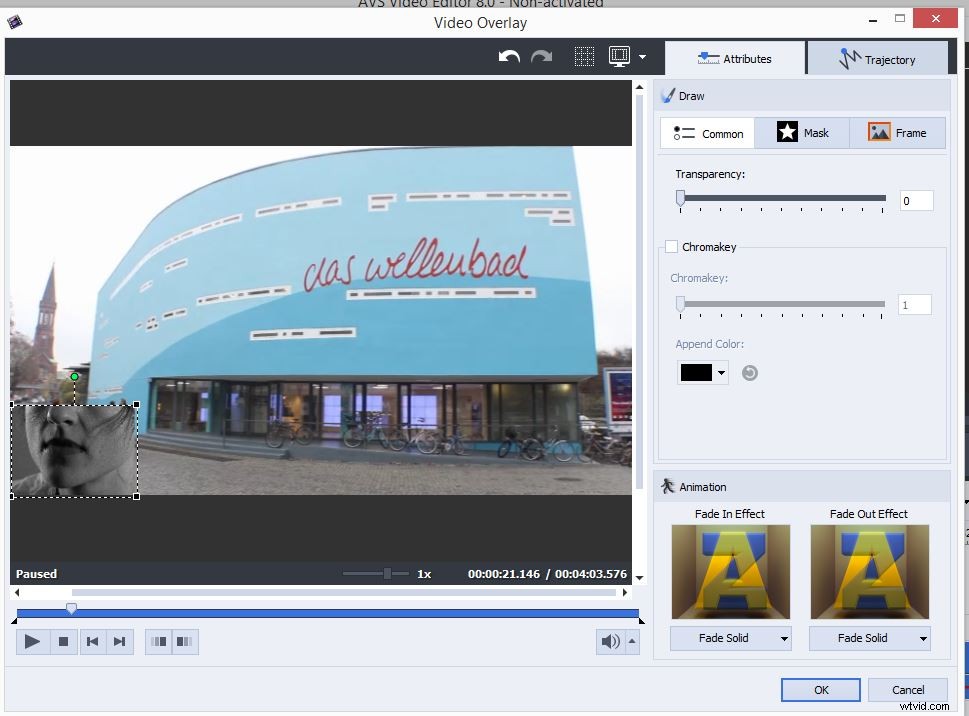The image size is (969, 716).
Task: Cancel the Video Overlay dialog
Action: click(906, 689)
